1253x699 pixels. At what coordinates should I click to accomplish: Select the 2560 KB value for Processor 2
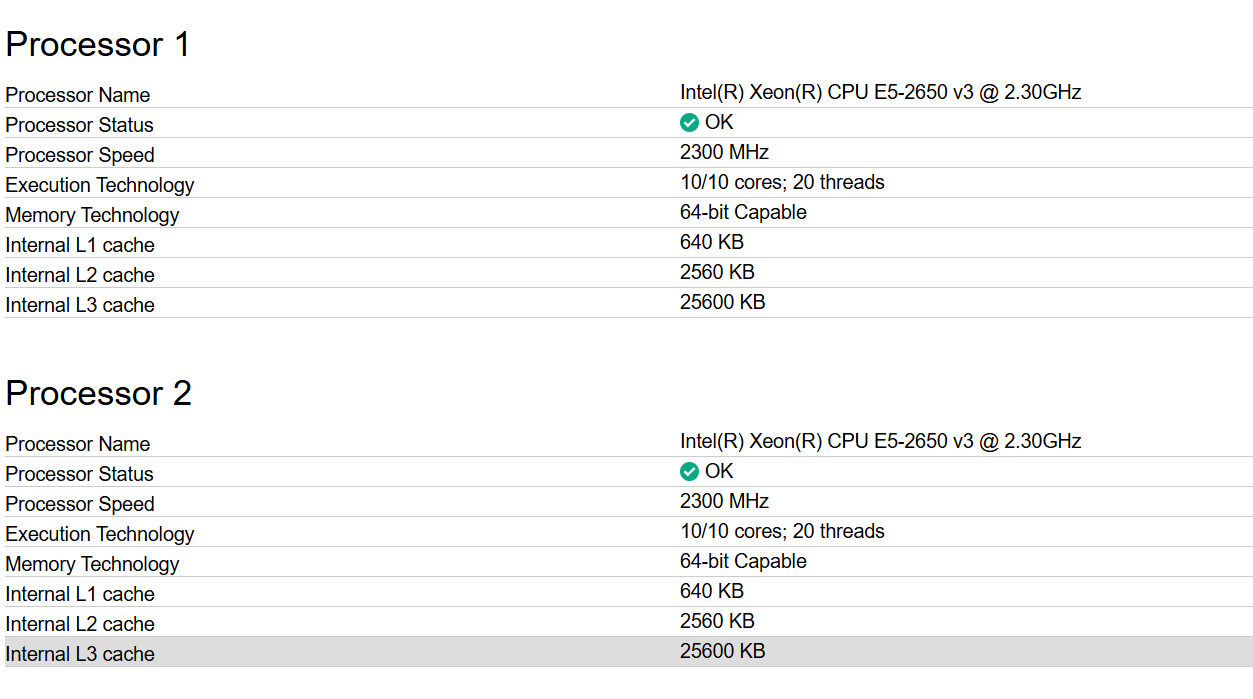coord(717,621)
